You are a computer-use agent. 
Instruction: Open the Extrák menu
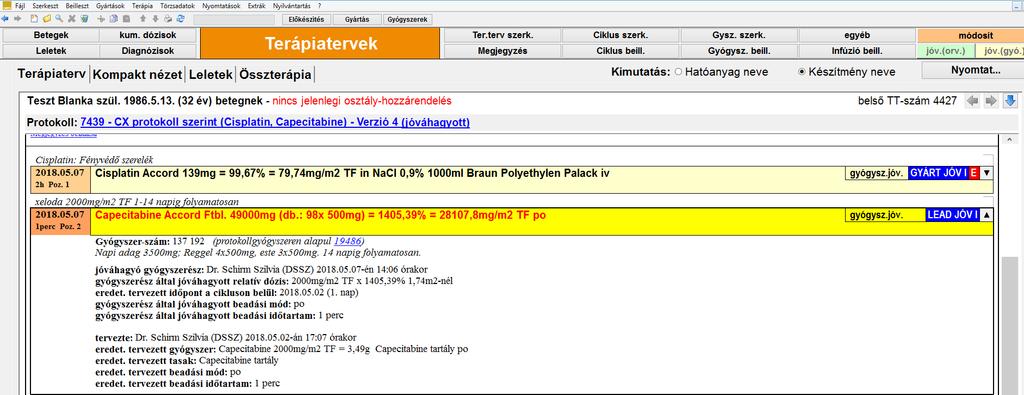pyautogui.click(x=257, y=5)
